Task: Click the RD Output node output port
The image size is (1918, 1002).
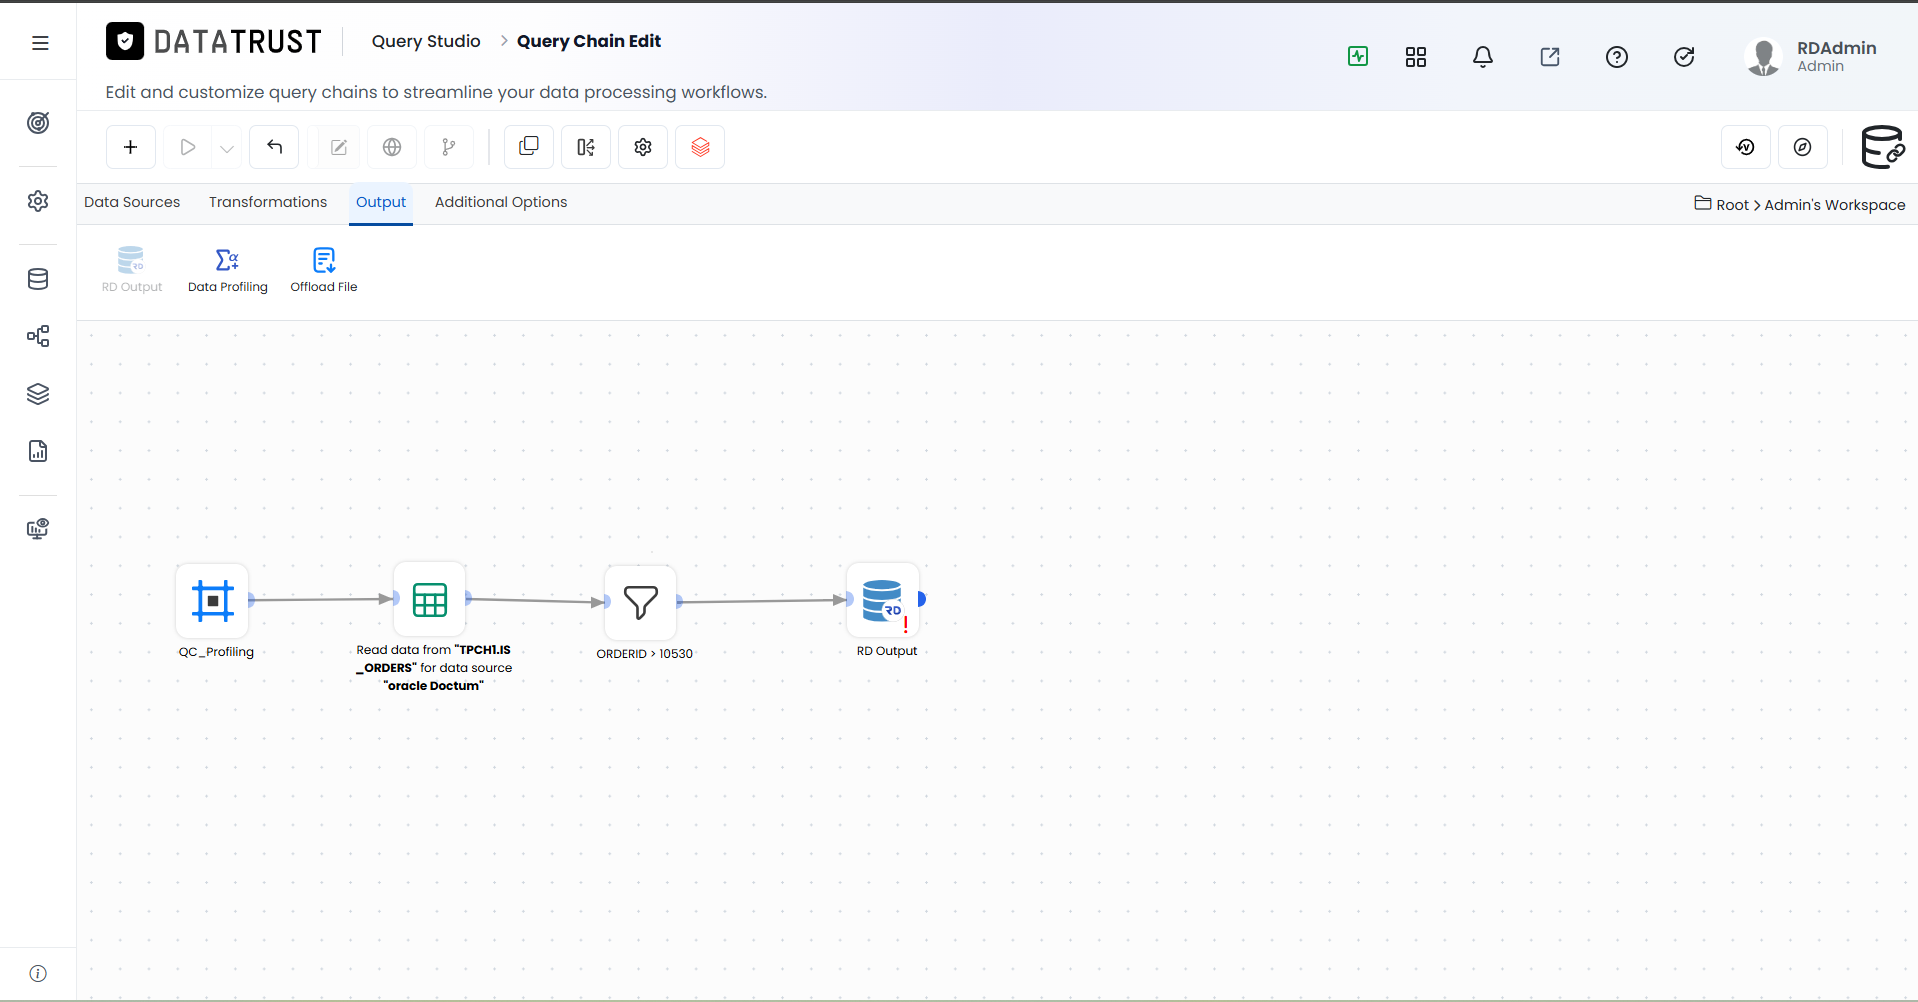Action: (x=922, y=599)
